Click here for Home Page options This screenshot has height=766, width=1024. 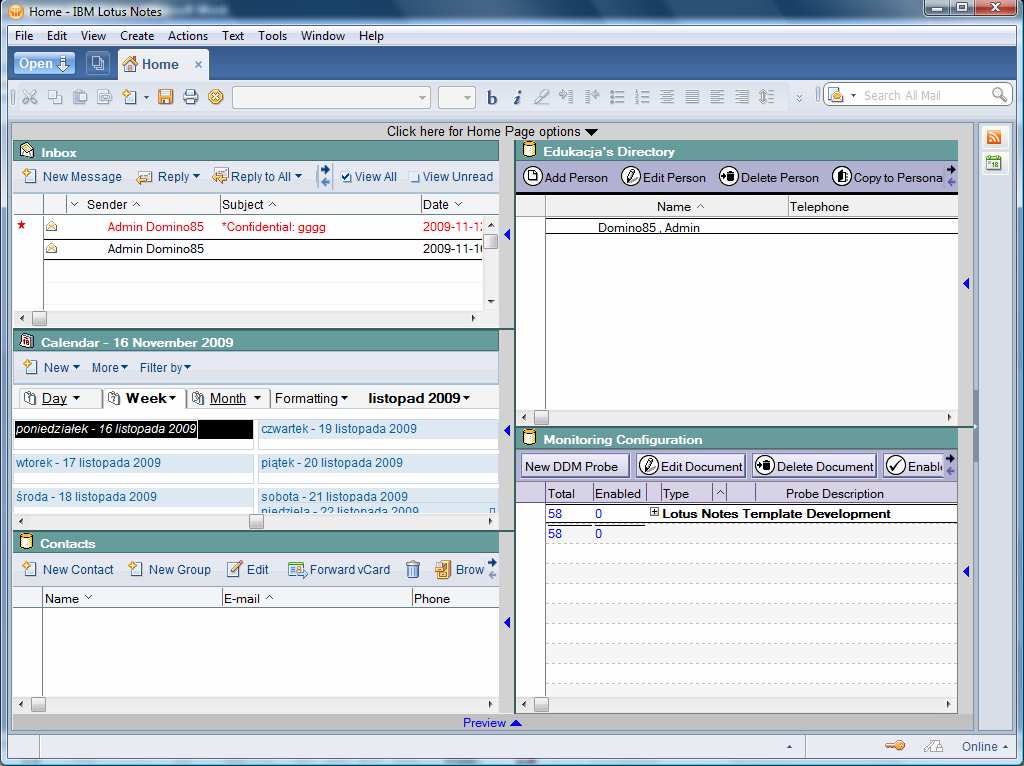(x=492, y=131)
